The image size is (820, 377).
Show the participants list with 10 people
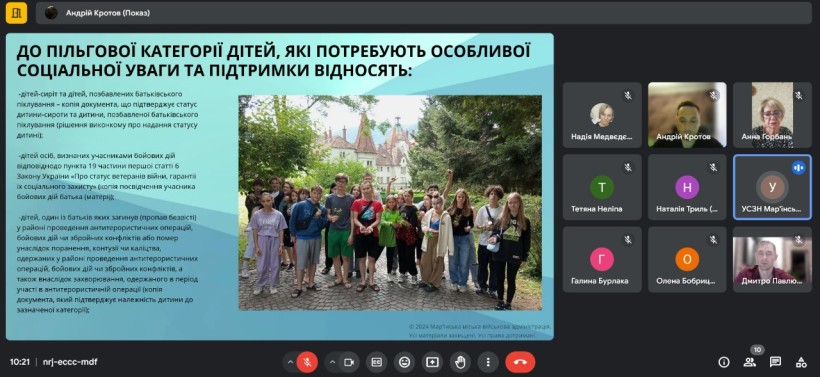pyautogui.click(x=750, y=362)
